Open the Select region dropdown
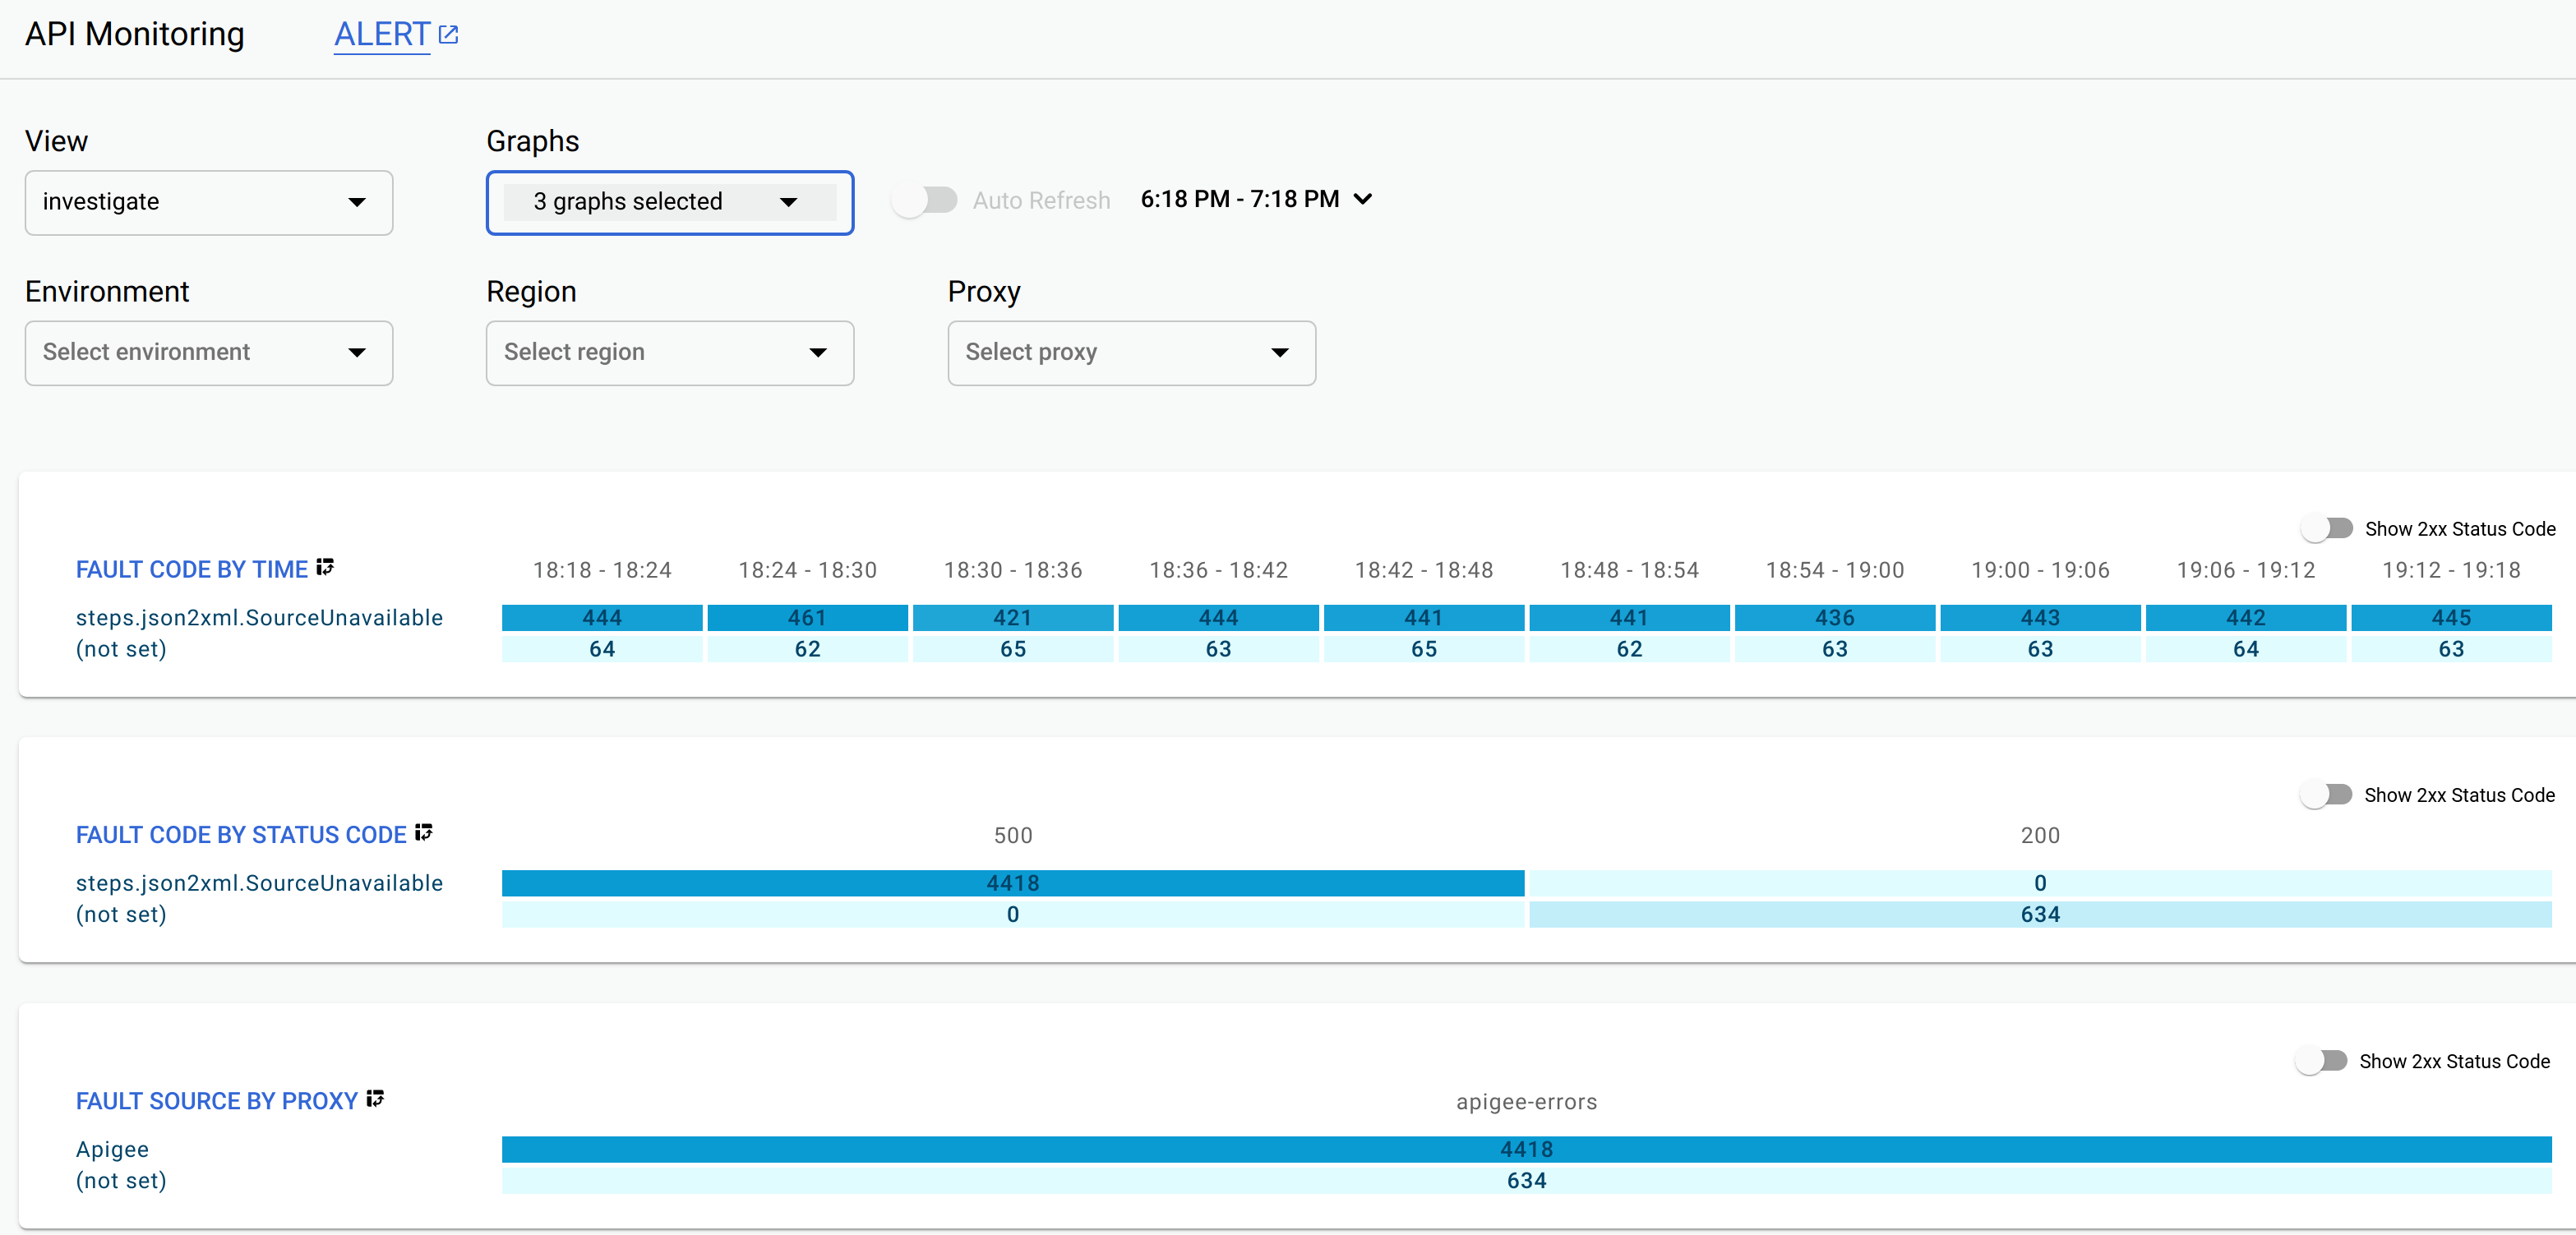2576x1235 pixels. [x=668, y=352]
